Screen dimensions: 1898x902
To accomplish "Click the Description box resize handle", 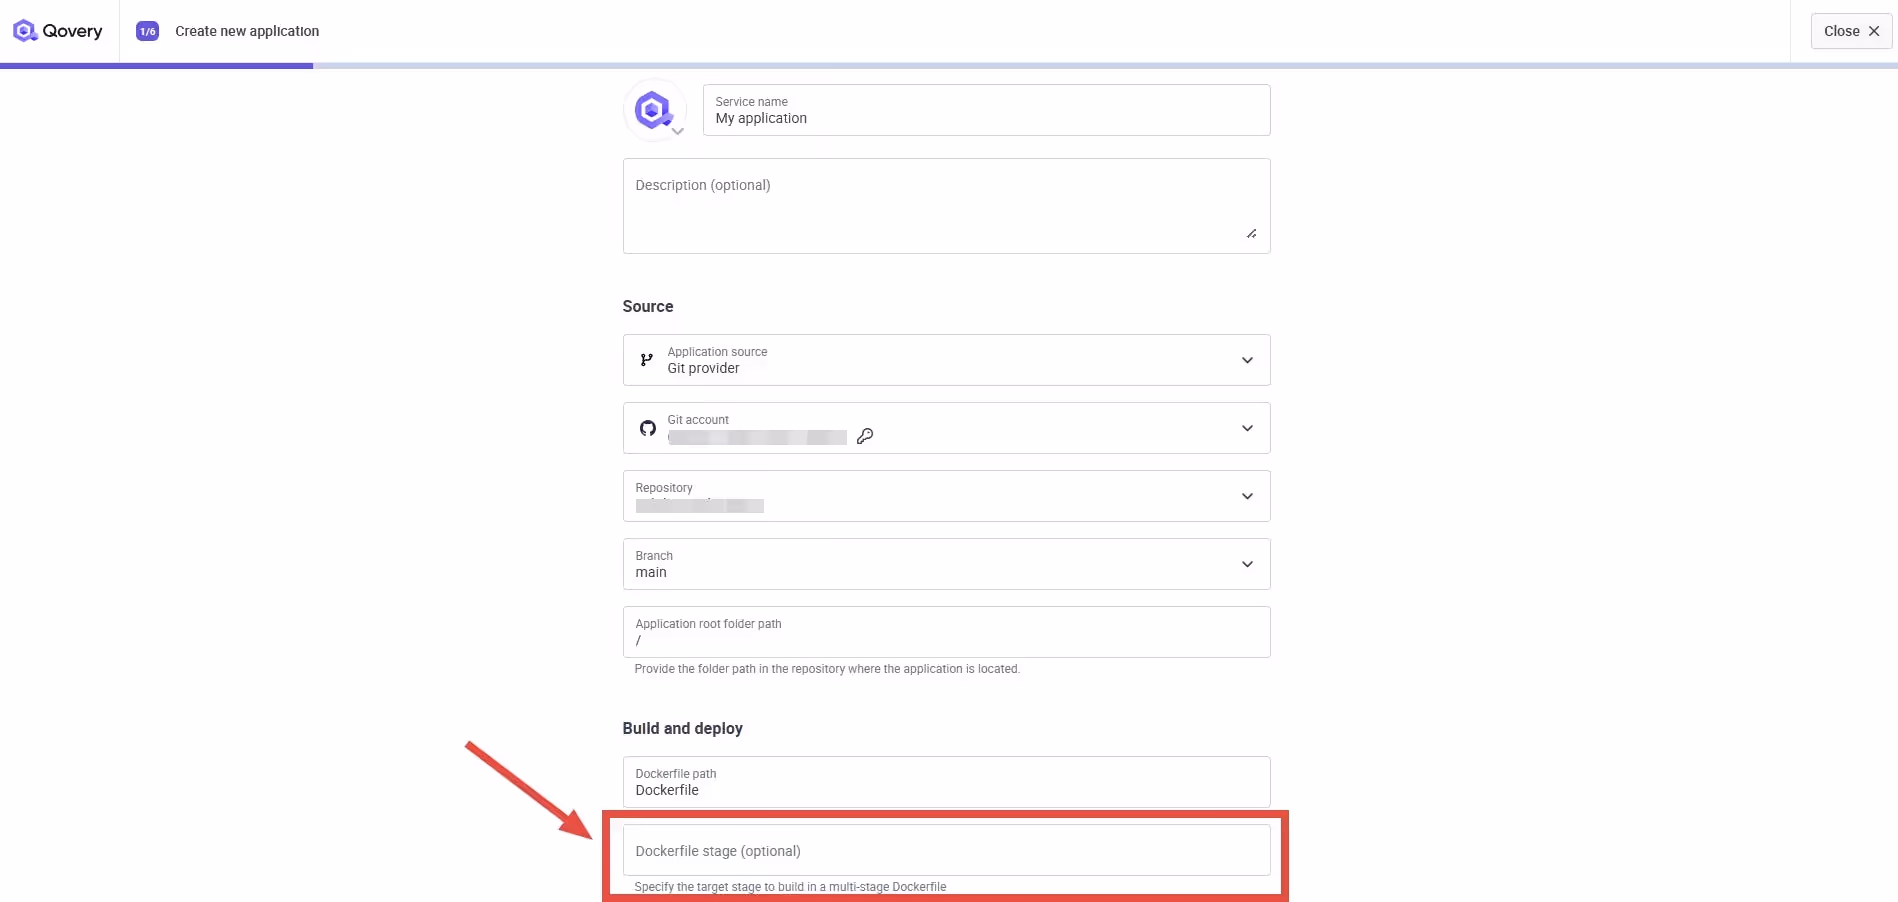I will point(1251,234).
